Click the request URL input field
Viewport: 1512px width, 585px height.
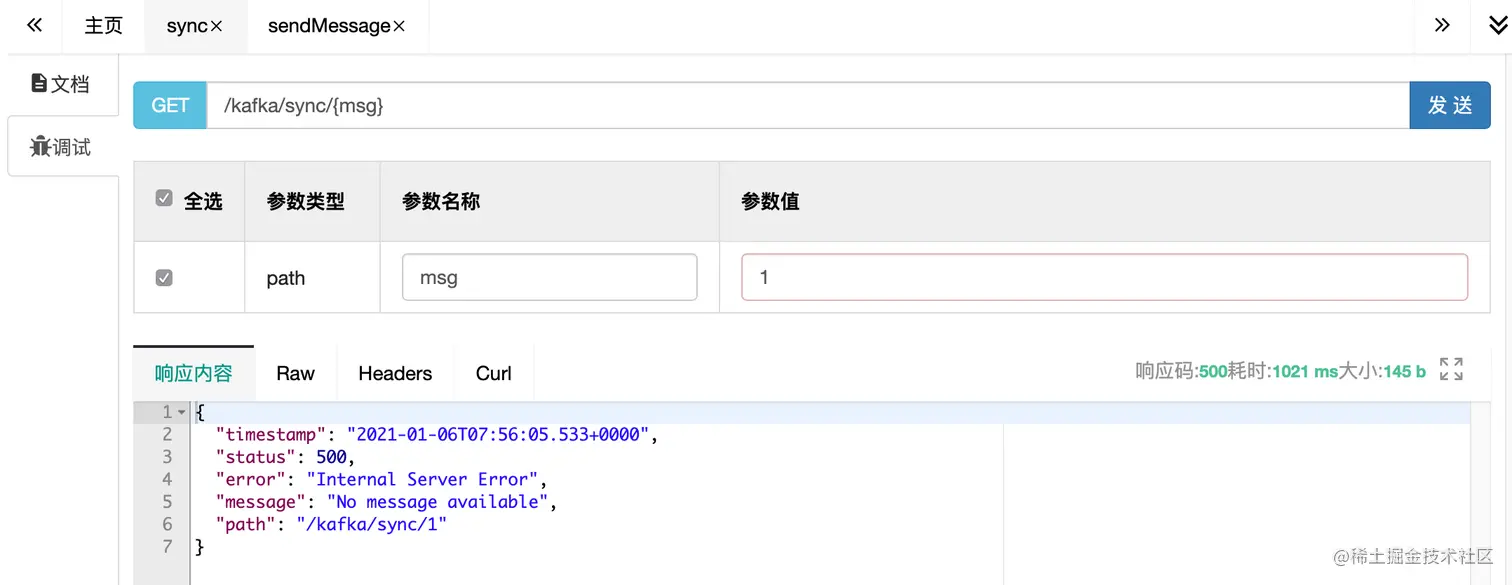[808, 105]
